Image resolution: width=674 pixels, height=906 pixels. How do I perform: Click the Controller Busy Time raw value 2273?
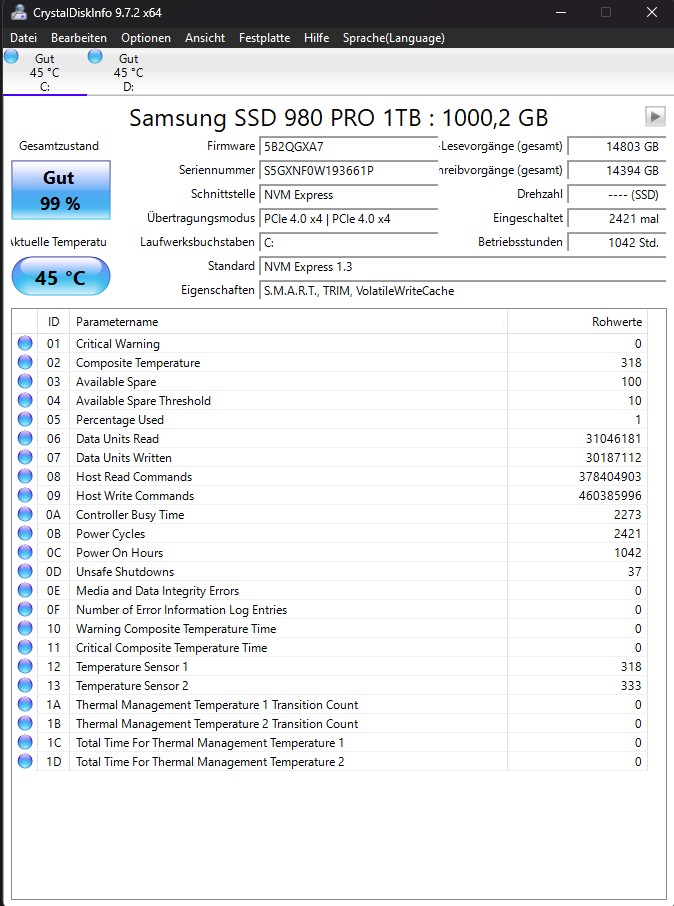point(628,514)
